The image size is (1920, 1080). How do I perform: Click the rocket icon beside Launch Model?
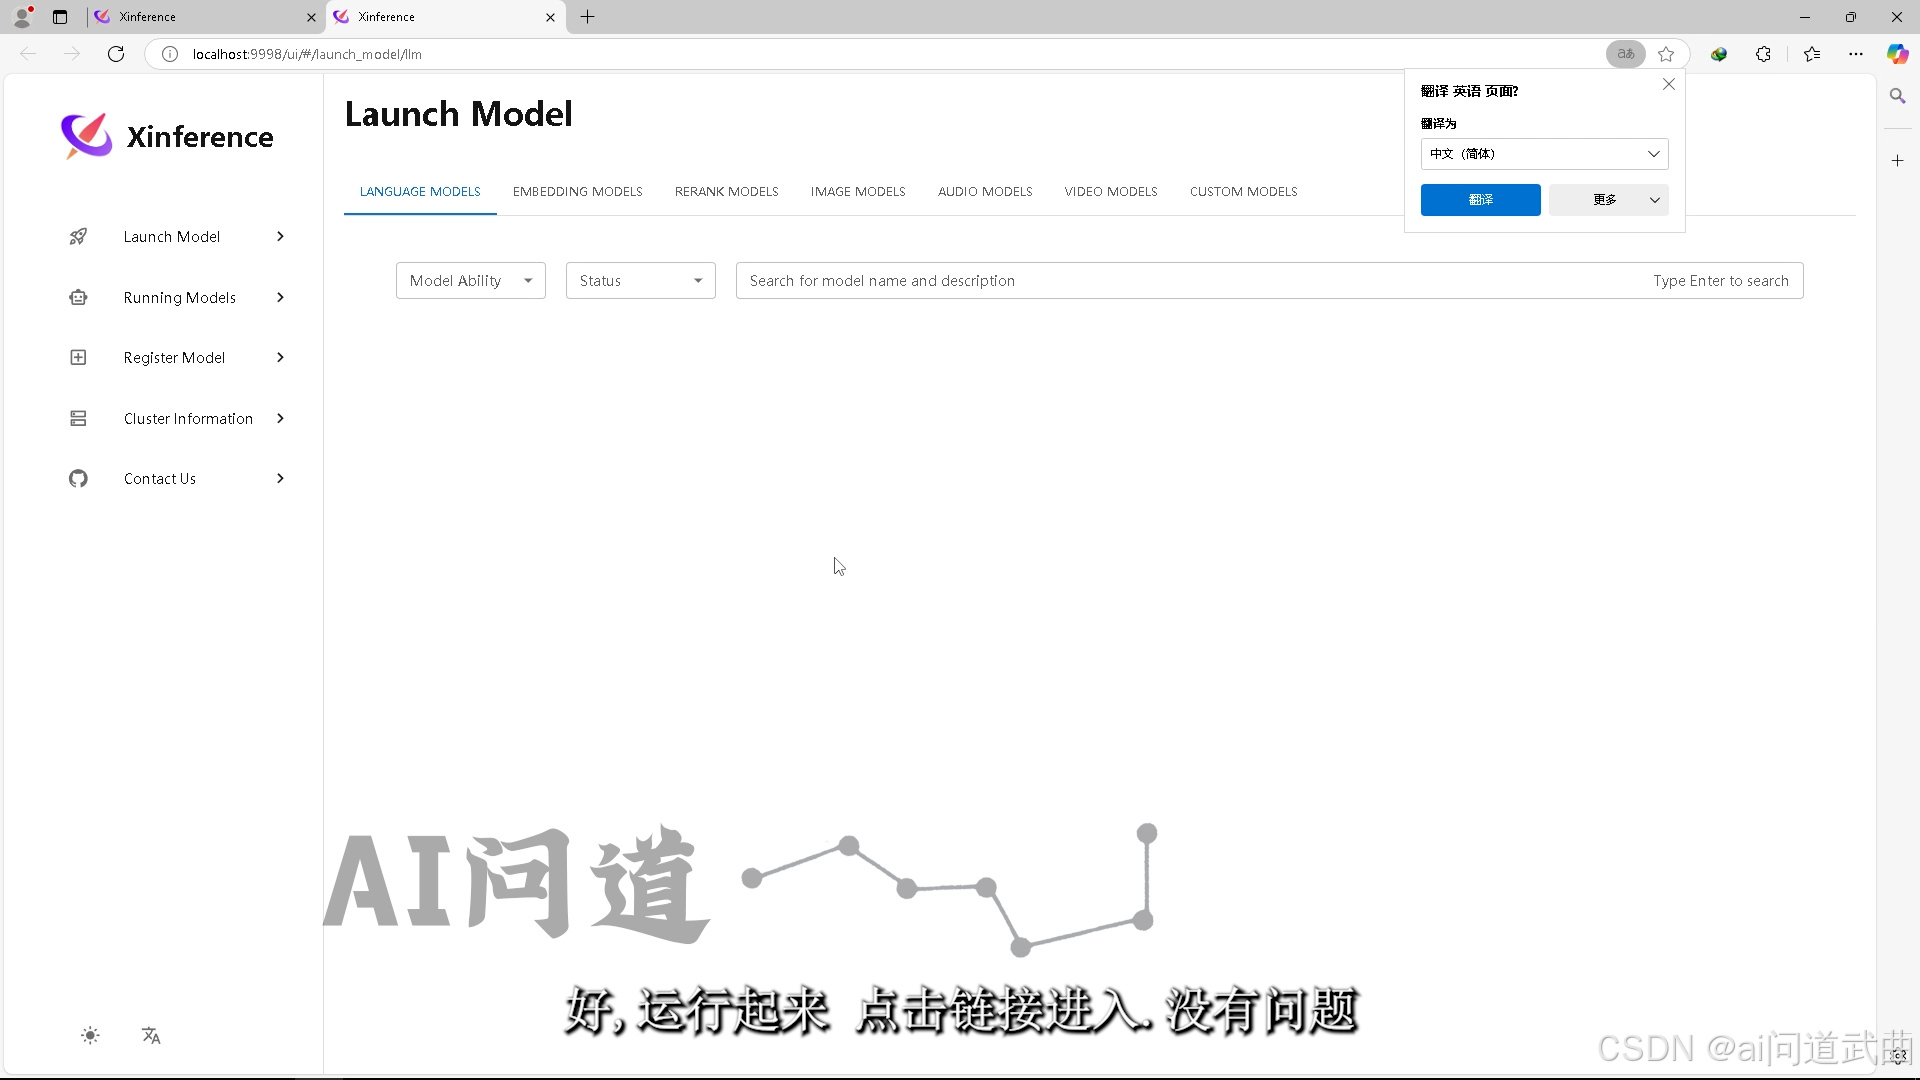[78, 237]
